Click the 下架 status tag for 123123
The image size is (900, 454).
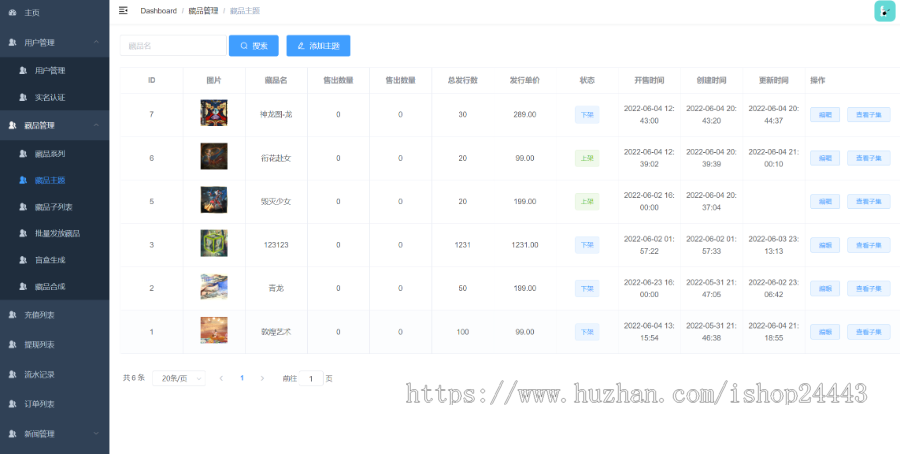[x=587, y=245]
